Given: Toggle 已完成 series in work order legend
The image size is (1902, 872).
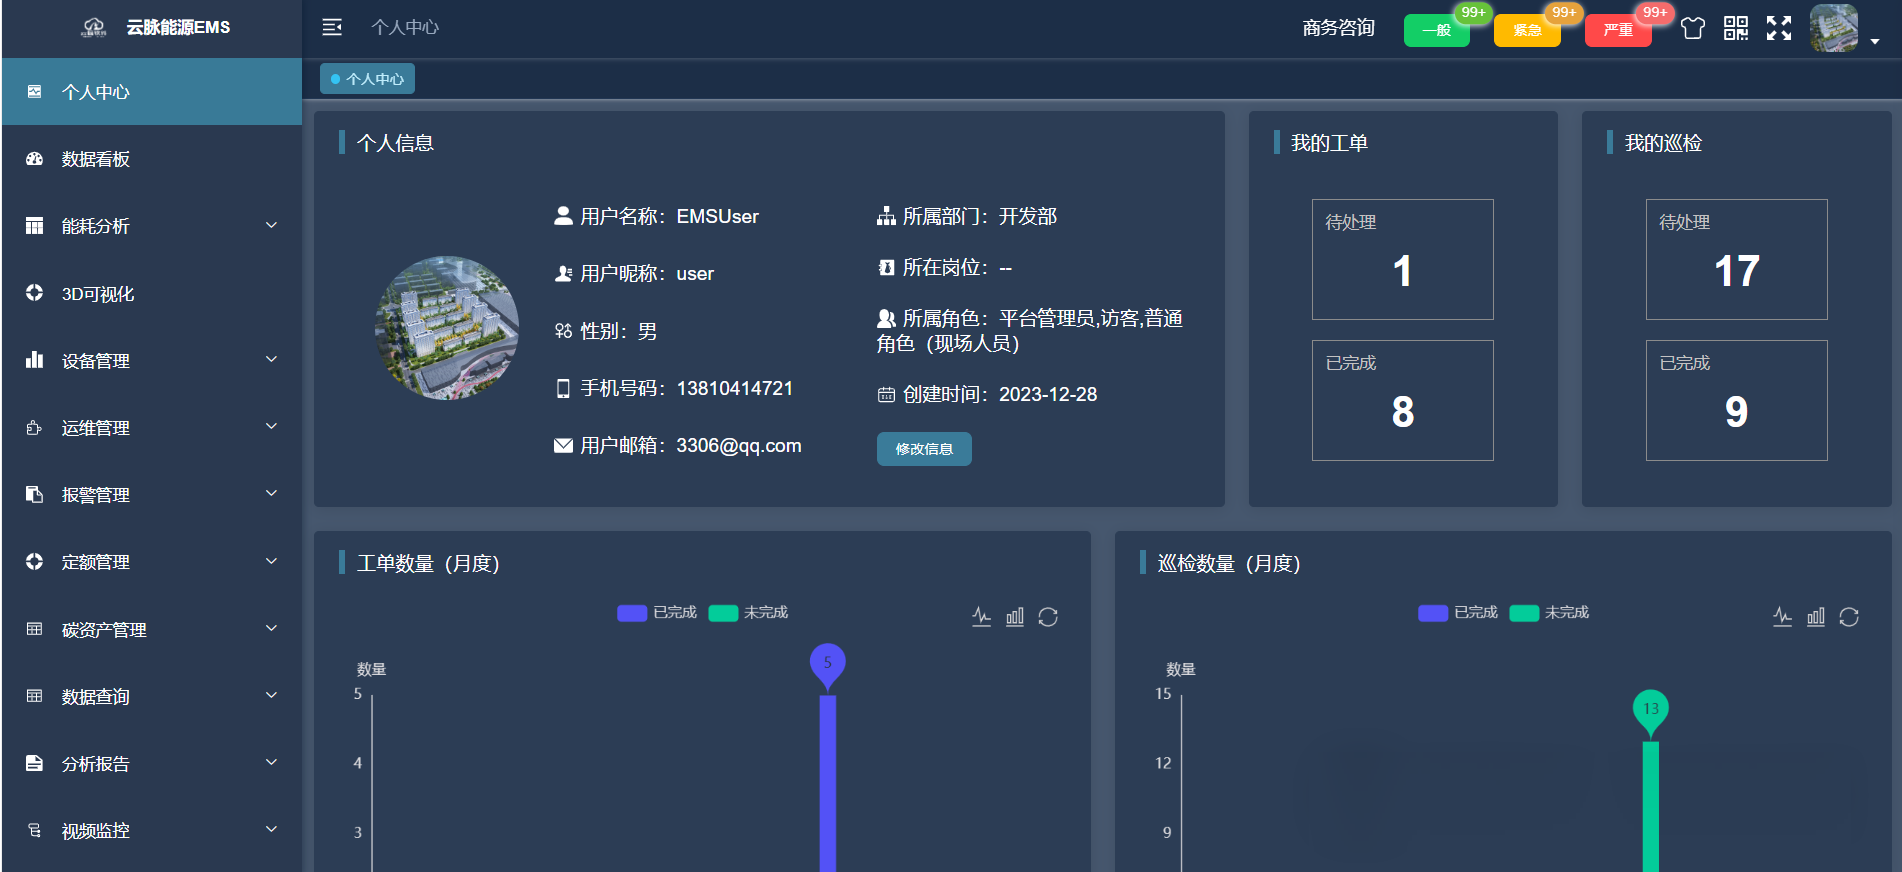Looking at the screenshot, I should tap(657, 613).
